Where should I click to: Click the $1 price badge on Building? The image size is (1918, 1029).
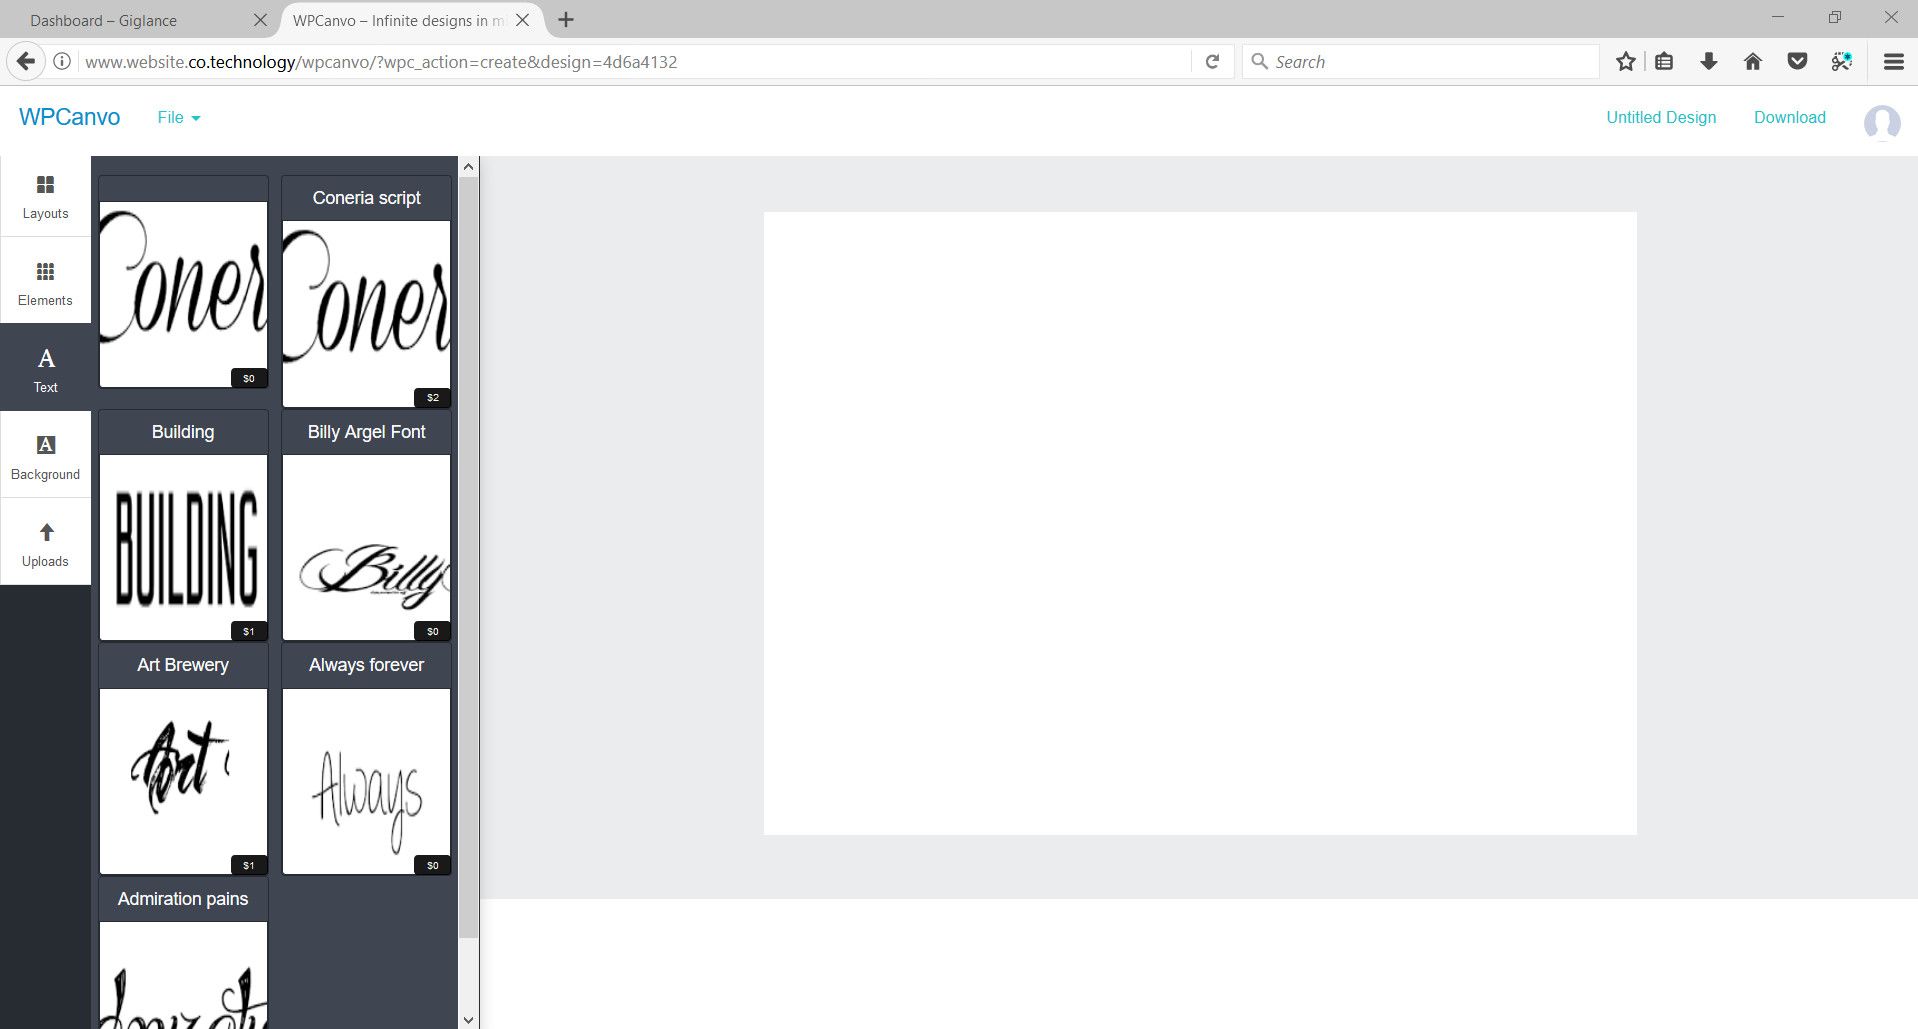(249, 631)
